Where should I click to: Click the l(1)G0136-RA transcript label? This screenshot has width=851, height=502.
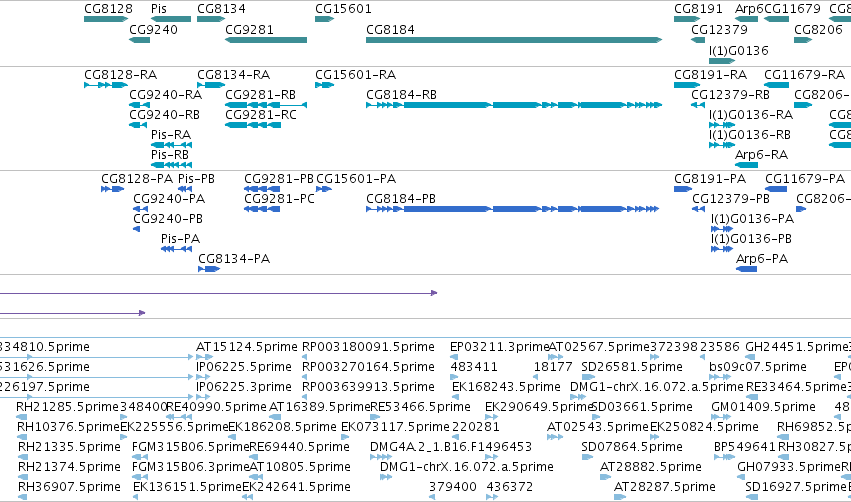(x=751, y=115)
